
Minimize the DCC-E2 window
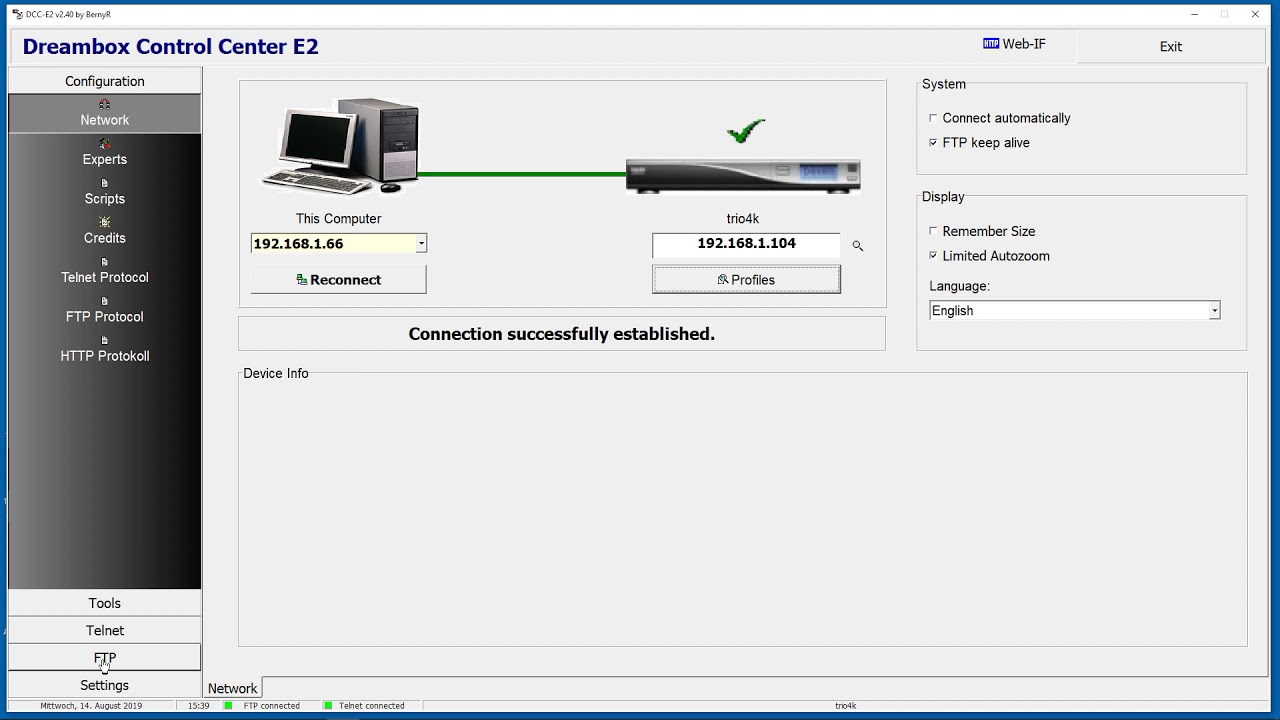point(1195,14)
